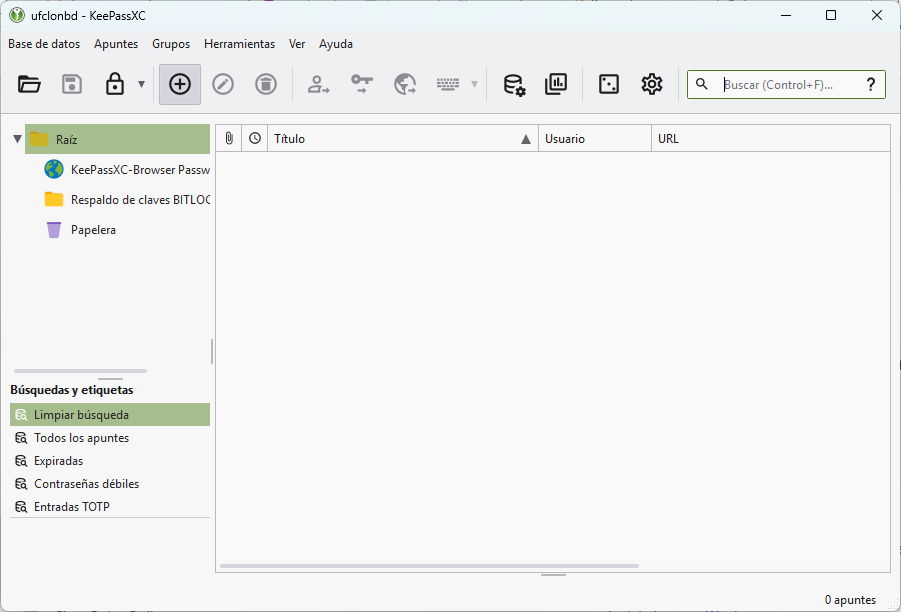Image resolution: width=901 pixels, height=612 pixels.
Task: Show Entradas TOTP search
Action: point(110,507)
